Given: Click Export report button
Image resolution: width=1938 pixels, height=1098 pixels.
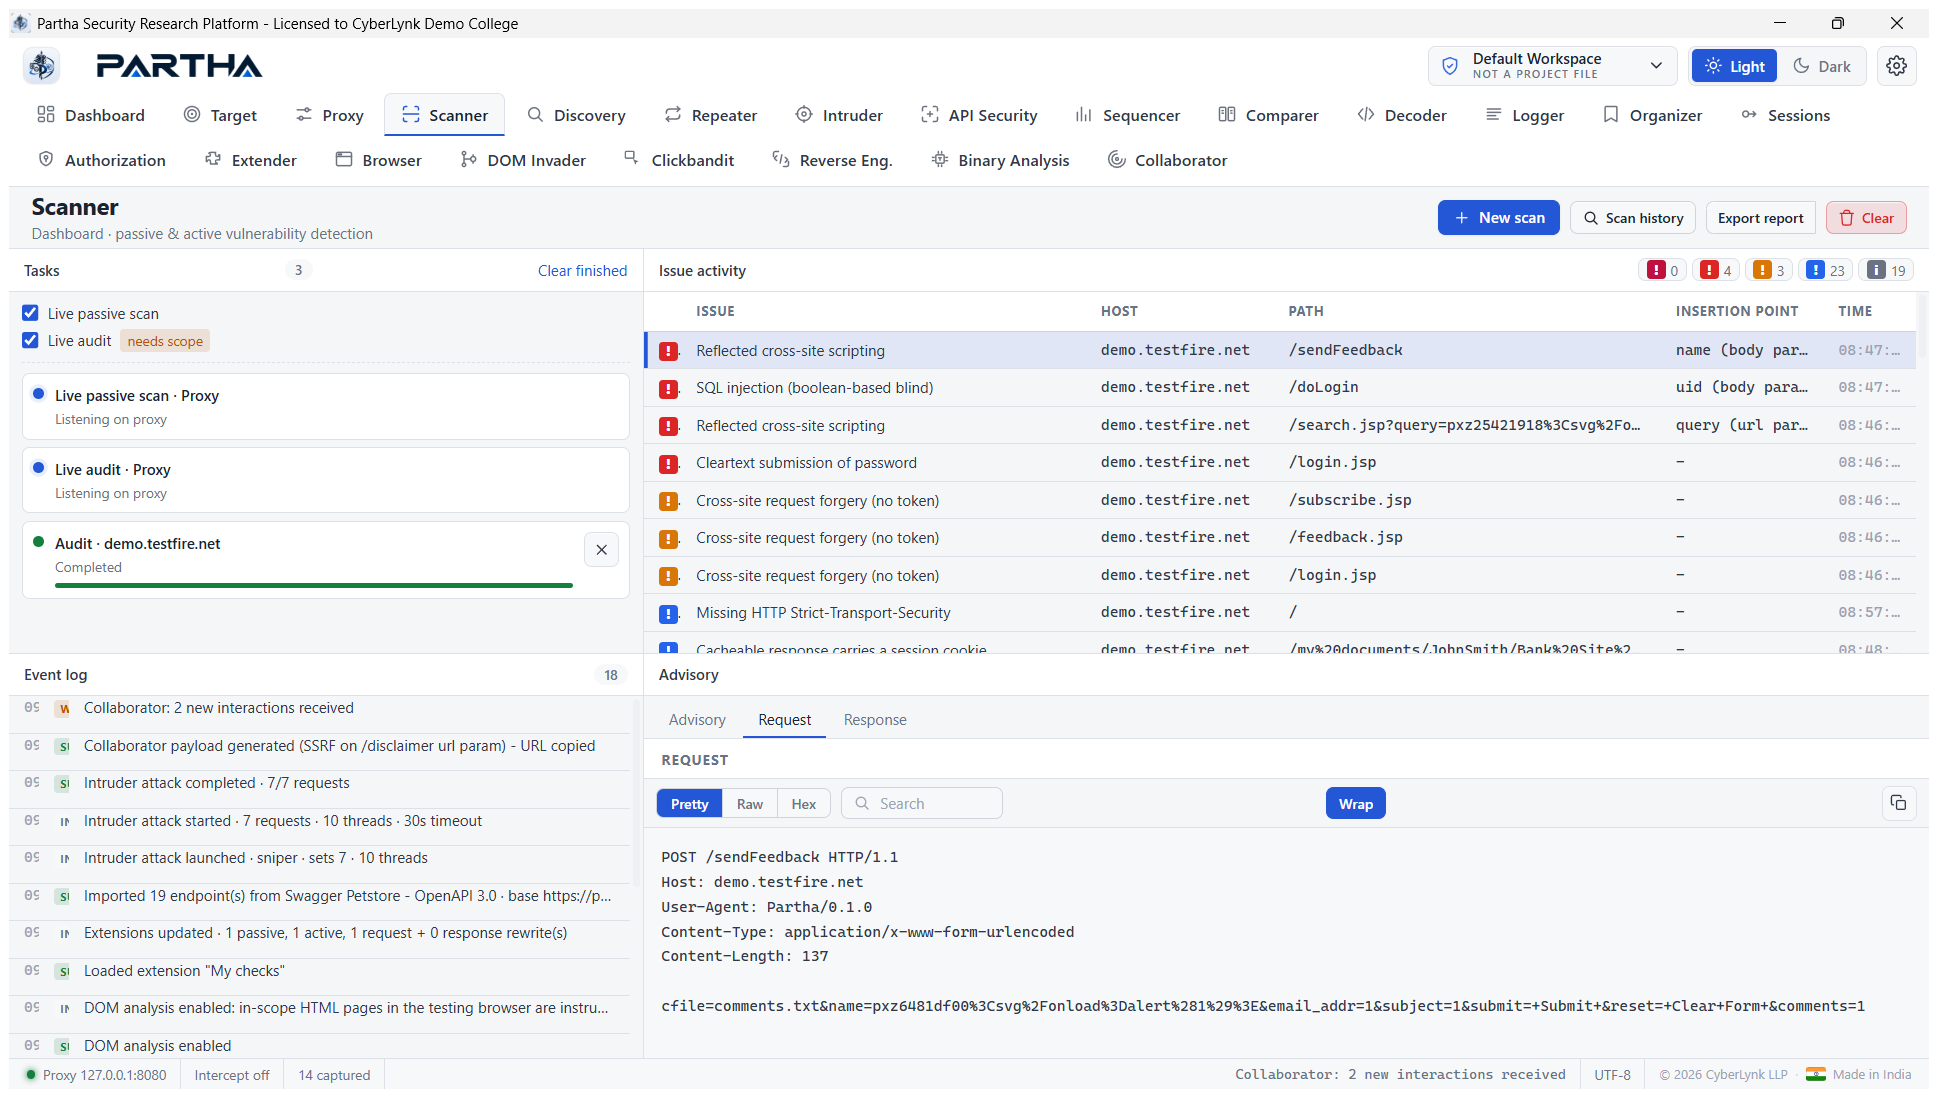Looking at the screenshot, I should click(x=1760, y=218).
